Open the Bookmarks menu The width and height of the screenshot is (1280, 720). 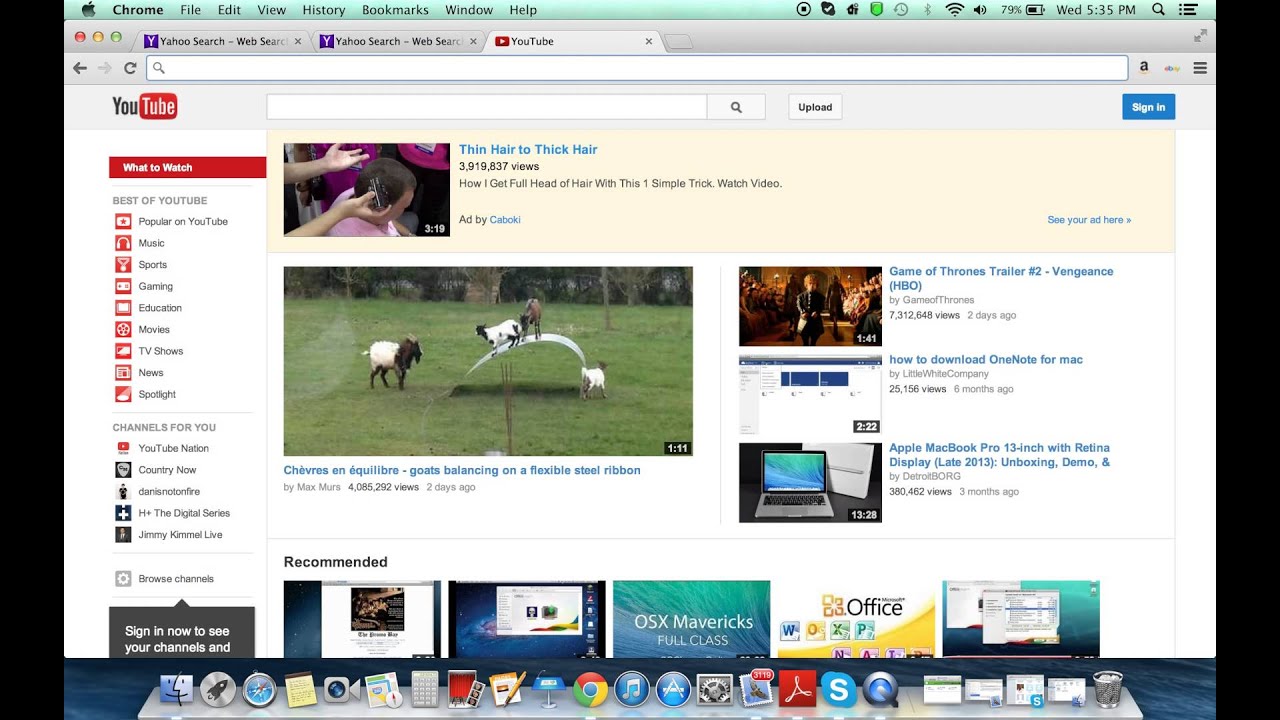pyautogui.click(x=395, y=10)
